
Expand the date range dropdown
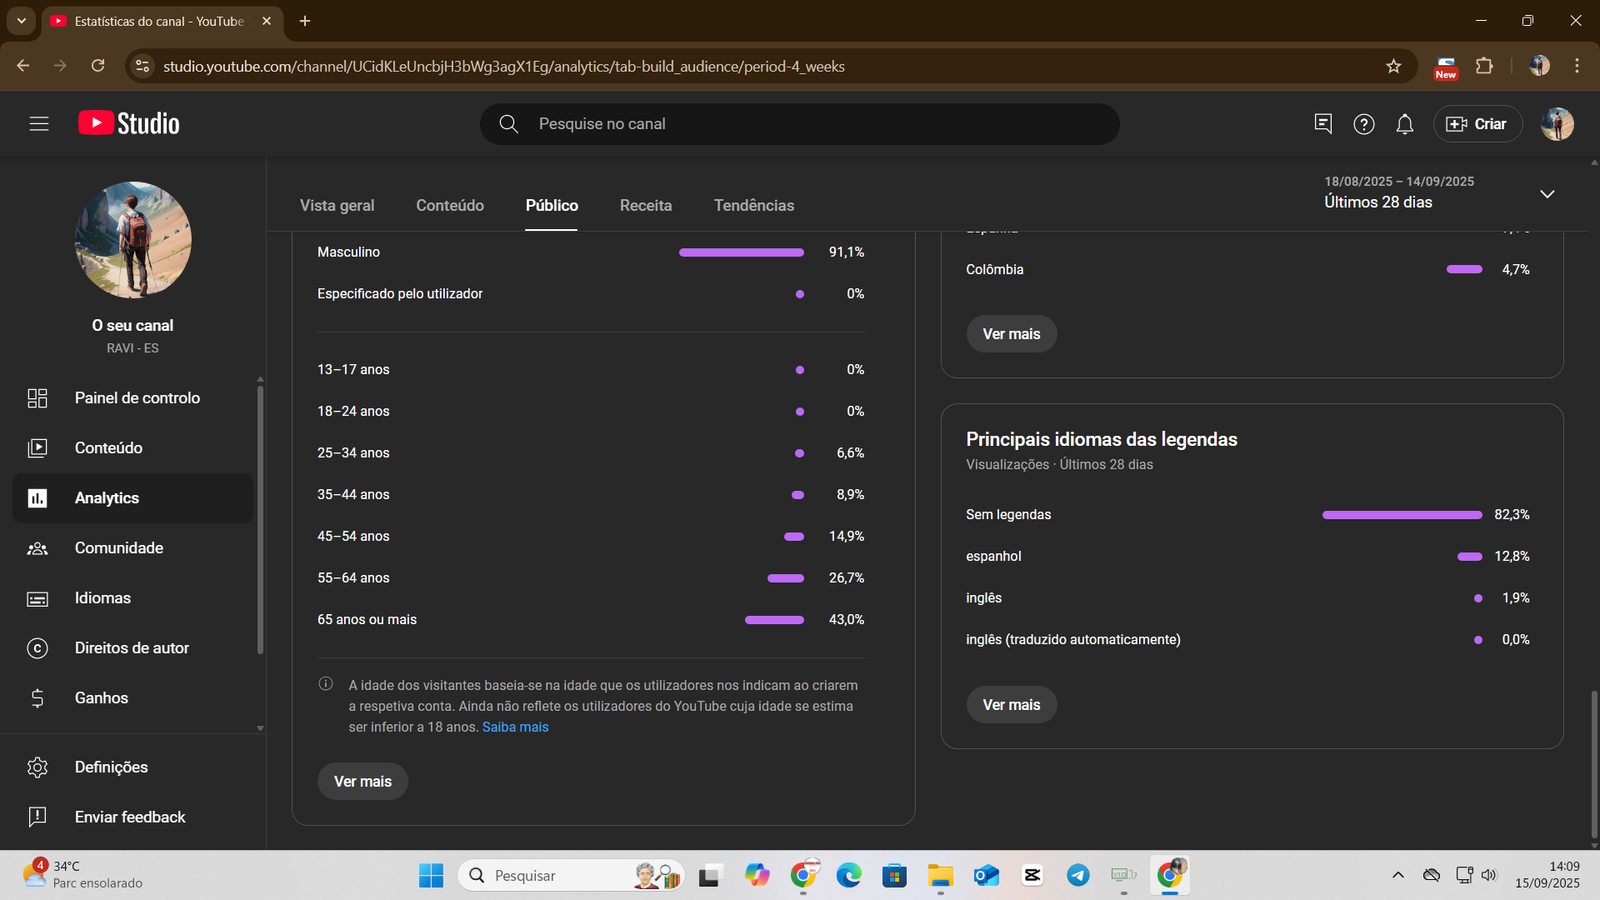(1546, 193)
